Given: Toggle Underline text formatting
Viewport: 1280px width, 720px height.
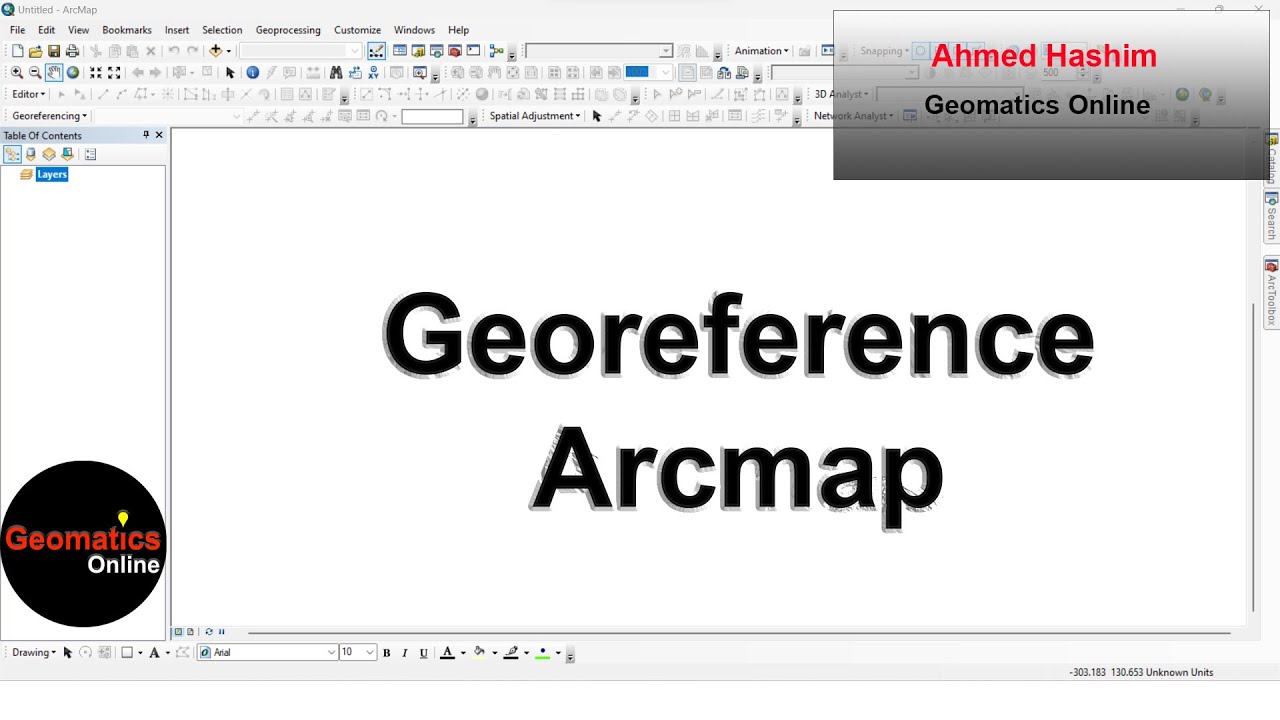Looking at the screenshot, I should 424,653.
